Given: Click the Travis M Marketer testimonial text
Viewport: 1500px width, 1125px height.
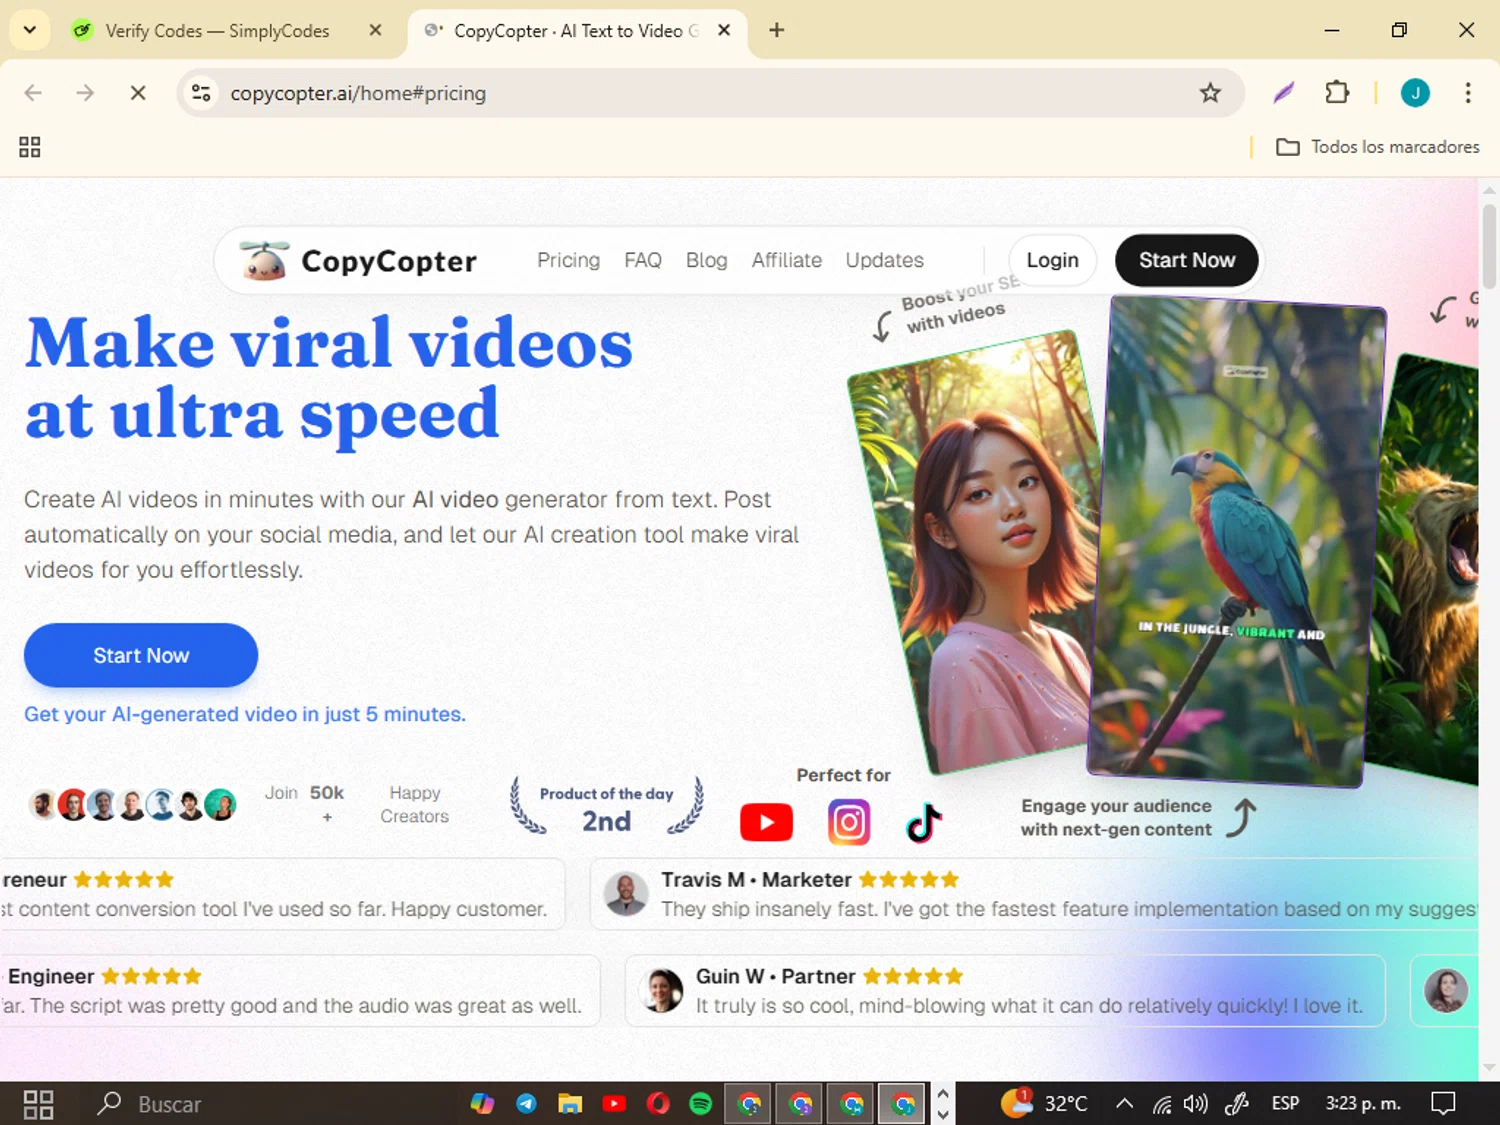Looking at the screenshot, I should click(1068, 908).
